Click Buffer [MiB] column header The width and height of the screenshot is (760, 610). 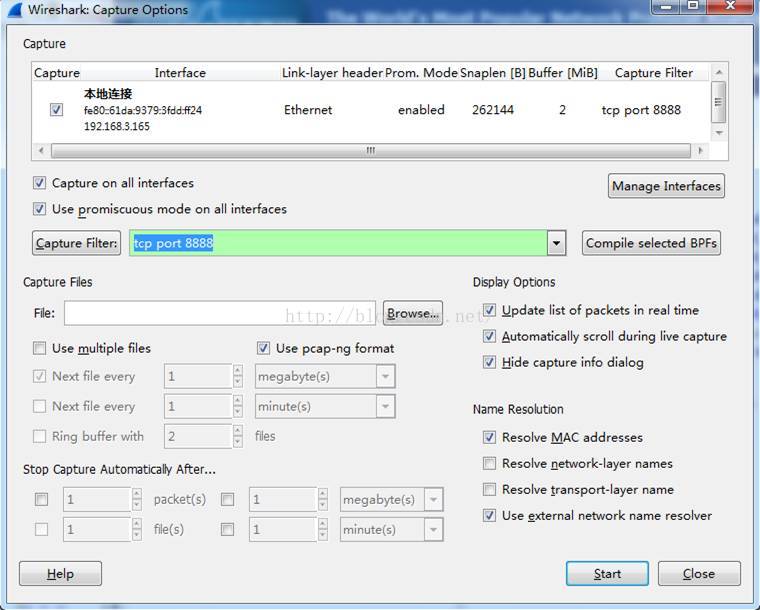(x=563, y=73)
